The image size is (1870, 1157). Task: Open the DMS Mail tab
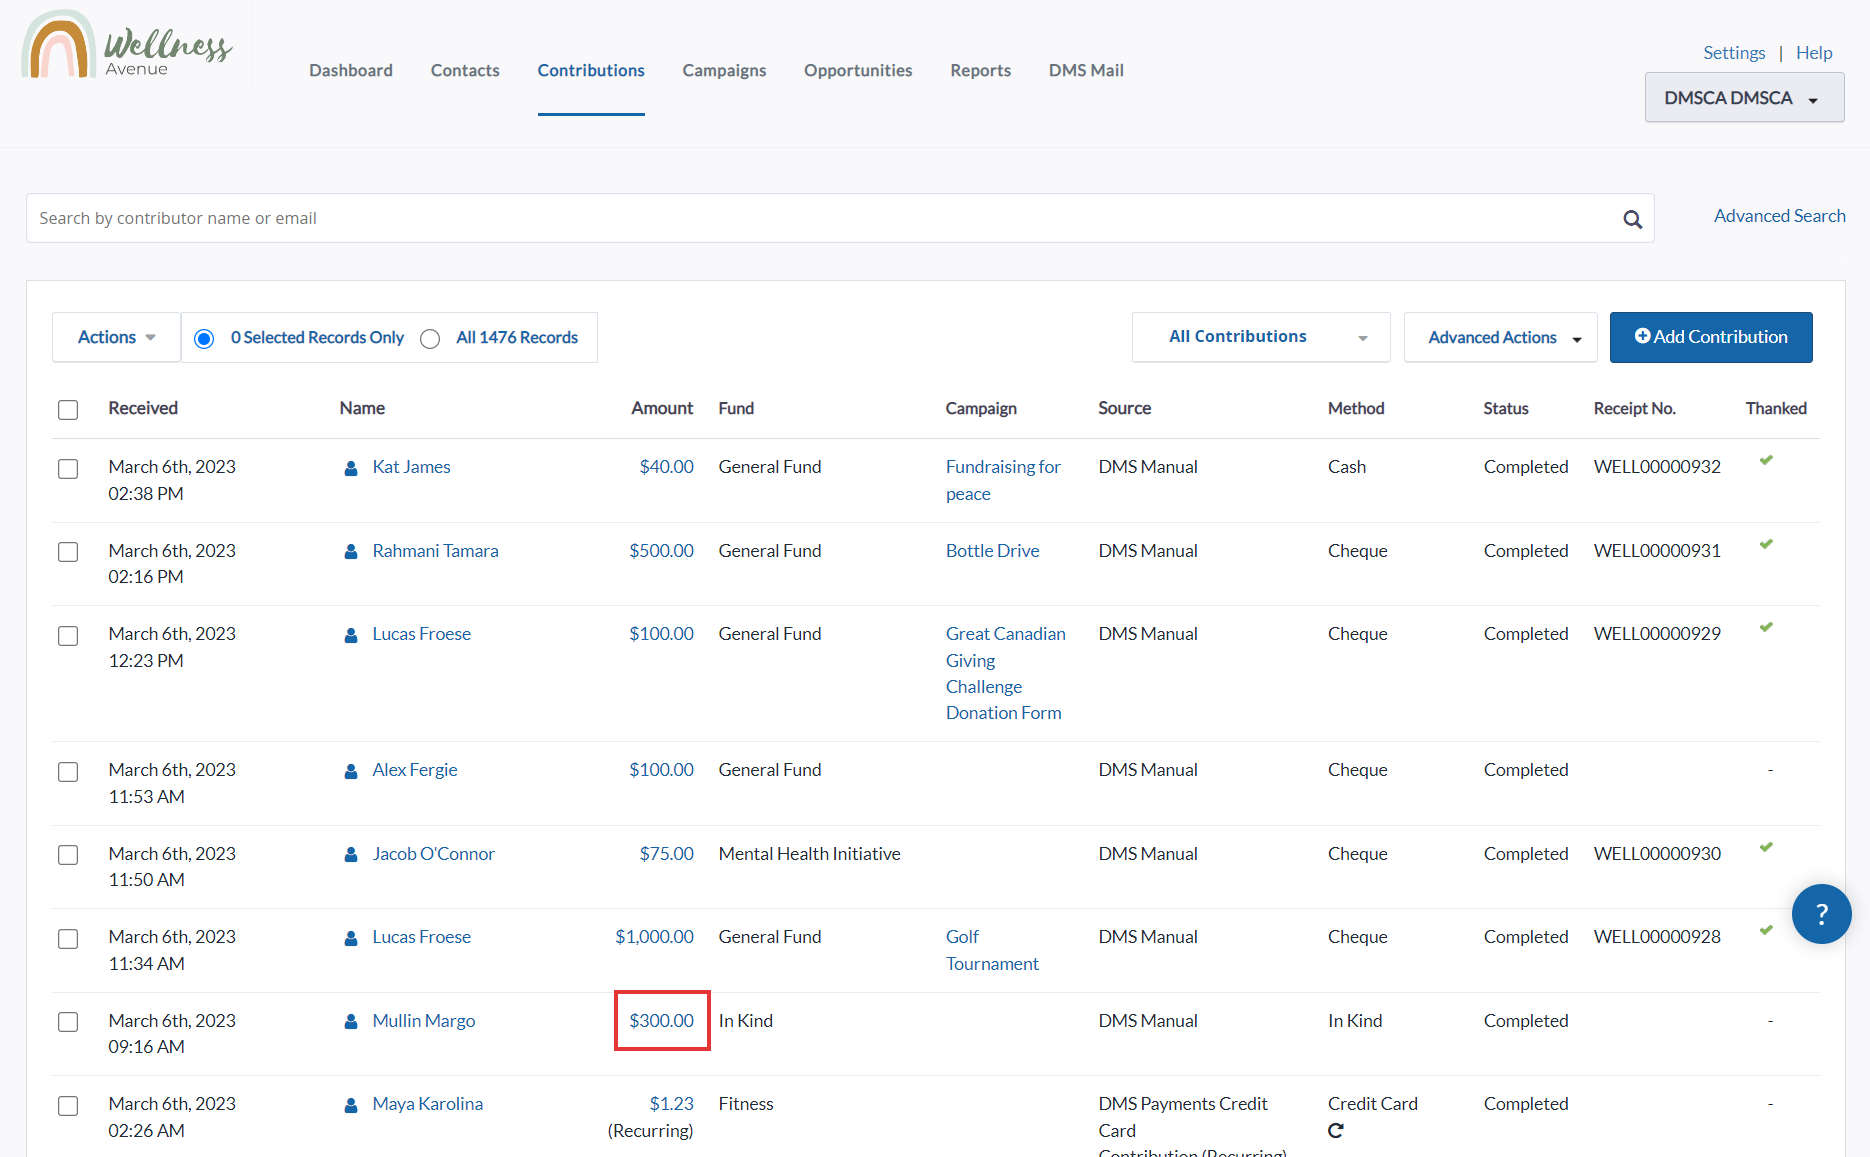tap(1086, 70)
